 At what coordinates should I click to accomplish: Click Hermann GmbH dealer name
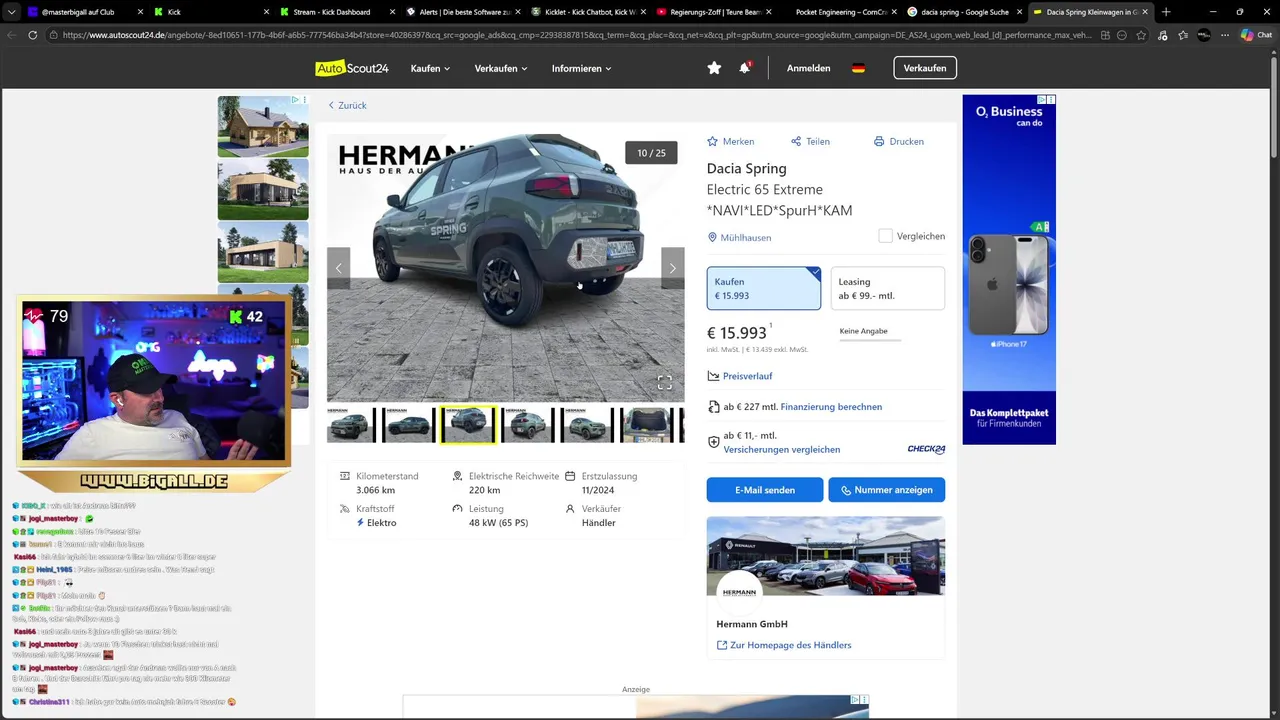[x=752, y=624]
